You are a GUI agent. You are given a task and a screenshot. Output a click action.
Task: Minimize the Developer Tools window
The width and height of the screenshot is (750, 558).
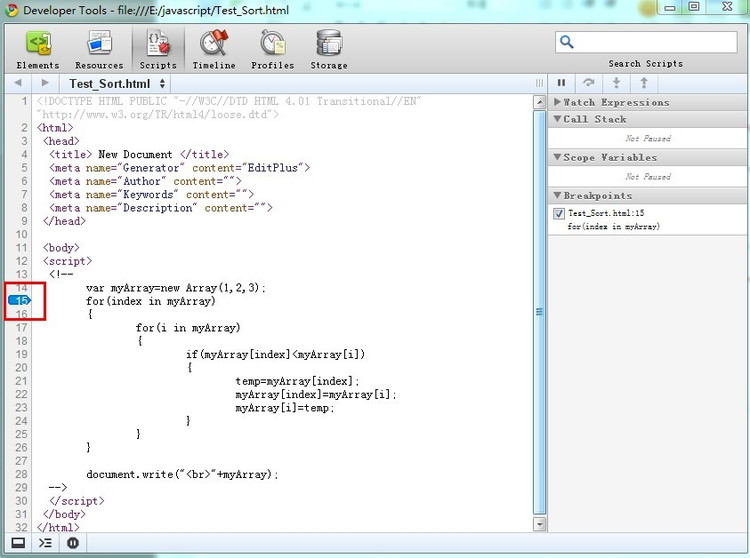670,8
